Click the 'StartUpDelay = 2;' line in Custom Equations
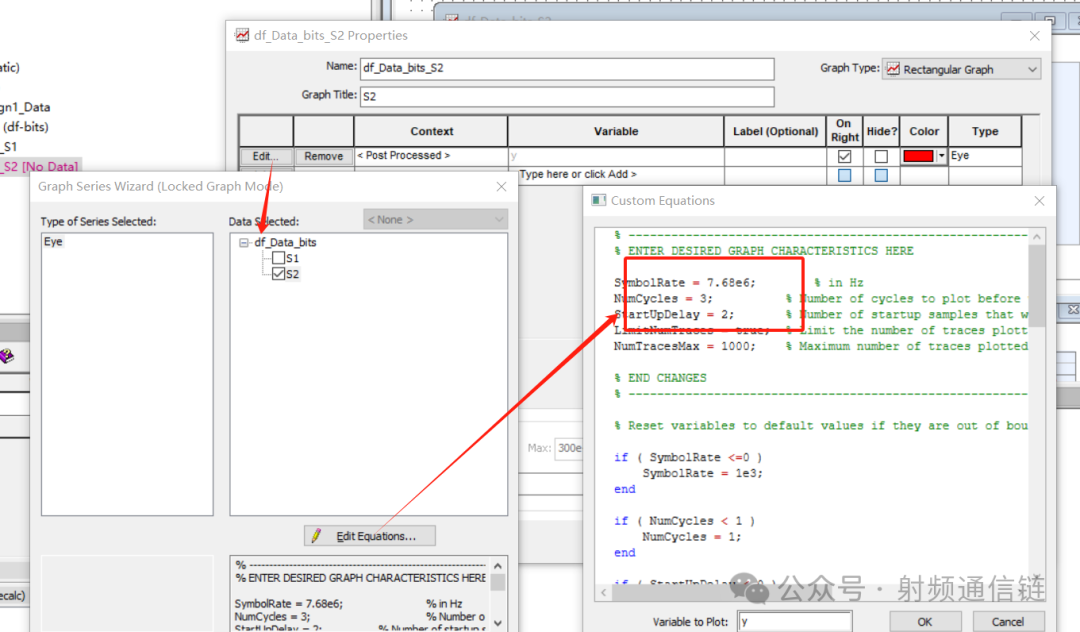This screenshot has width=1080, height=632. [x=674, y=315]
